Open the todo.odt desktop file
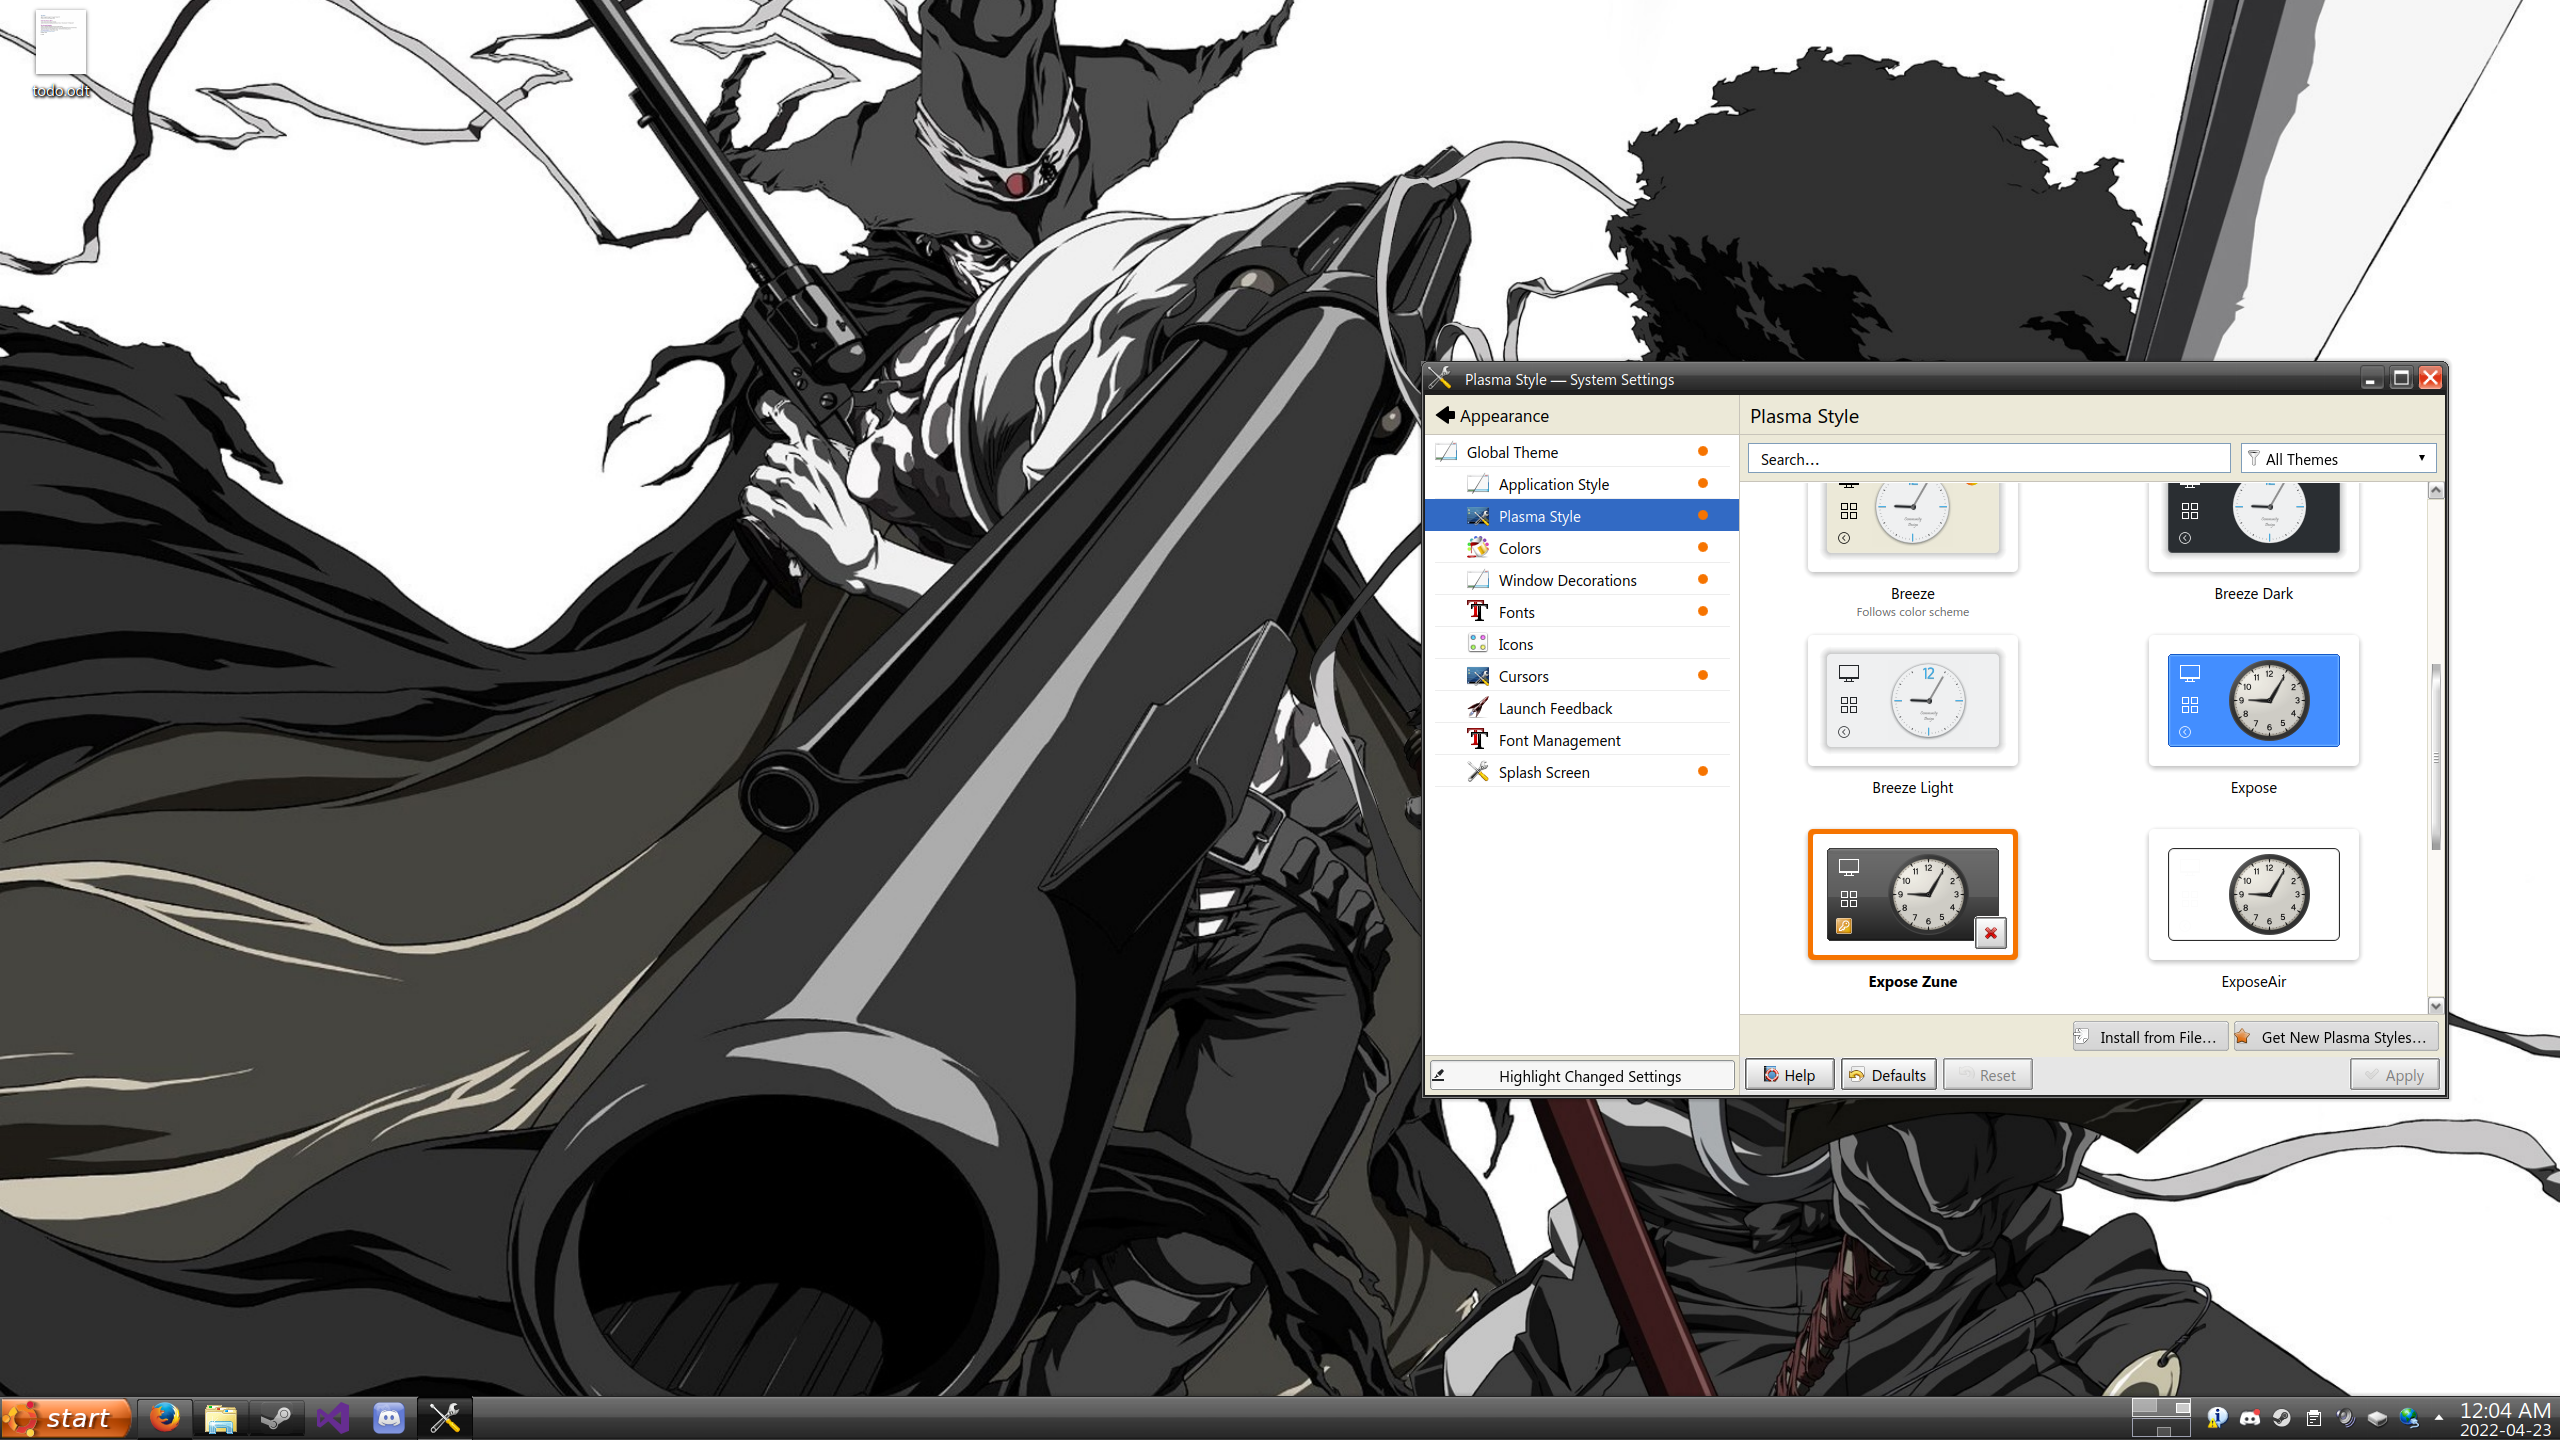 point(61,55)
